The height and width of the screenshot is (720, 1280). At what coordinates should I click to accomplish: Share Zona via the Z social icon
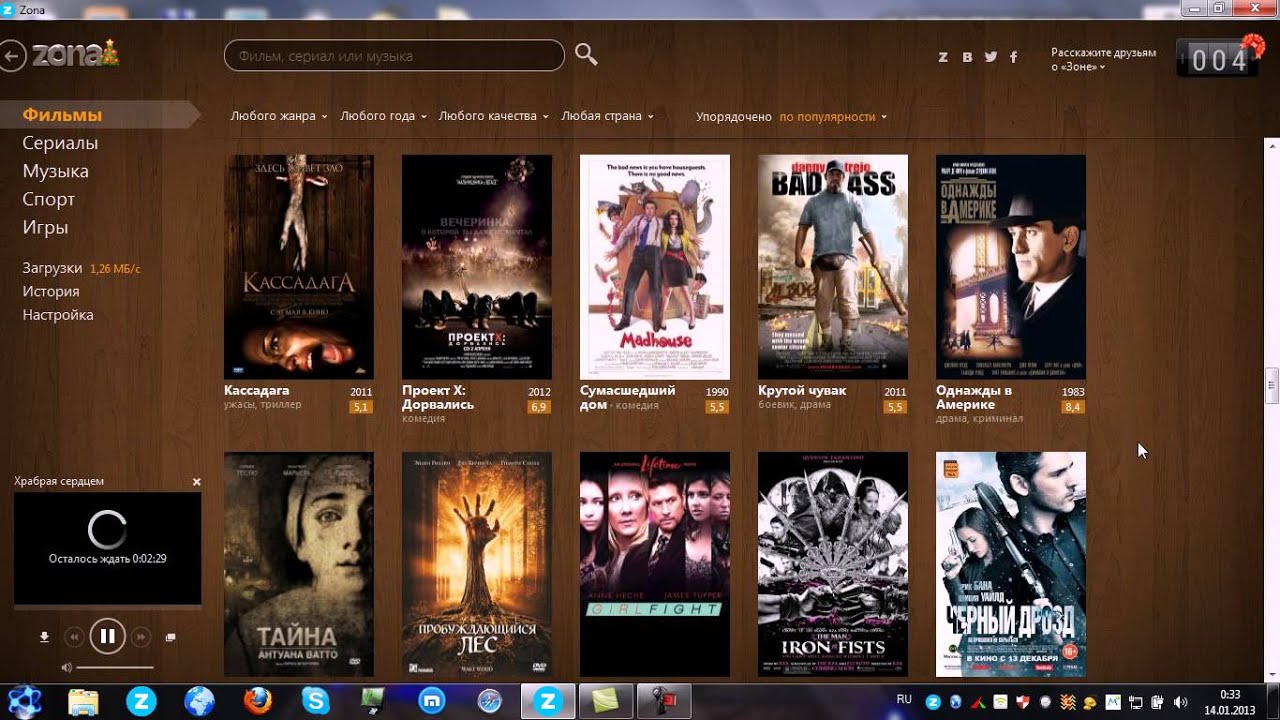click(x=943, y=57)
